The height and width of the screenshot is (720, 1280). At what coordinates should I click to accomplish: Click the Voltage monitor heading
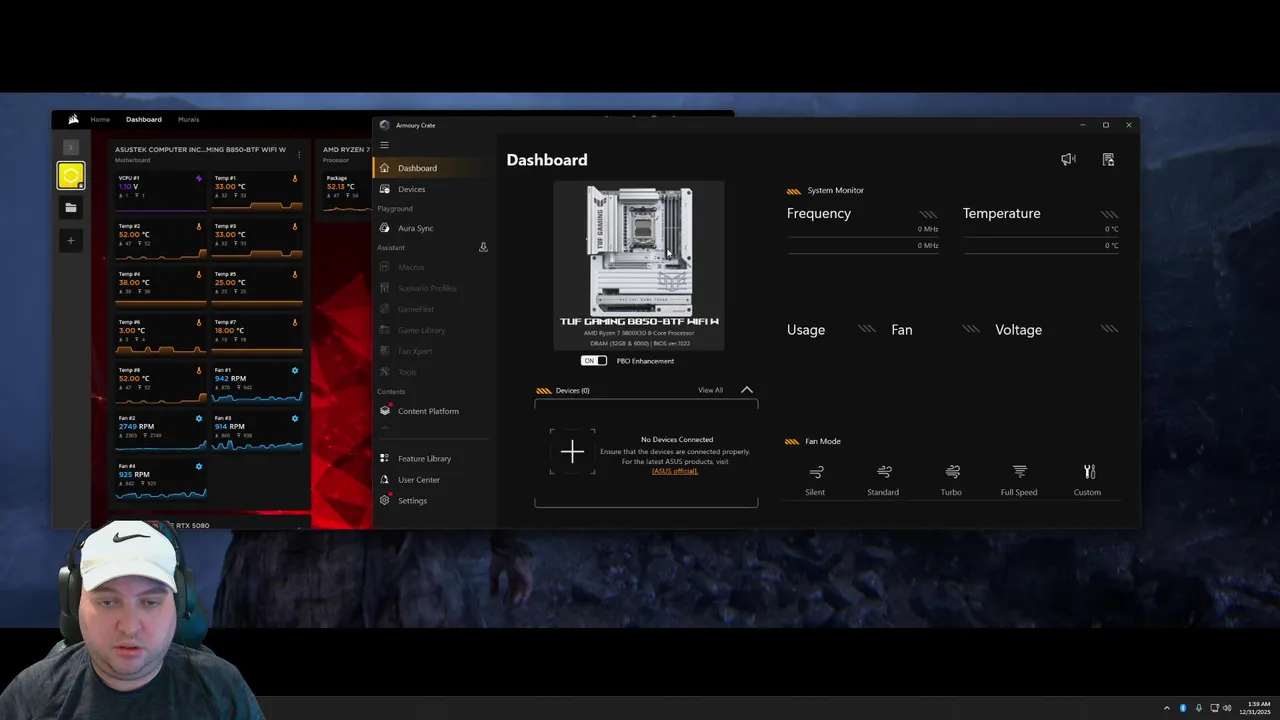click(1018, 330)
